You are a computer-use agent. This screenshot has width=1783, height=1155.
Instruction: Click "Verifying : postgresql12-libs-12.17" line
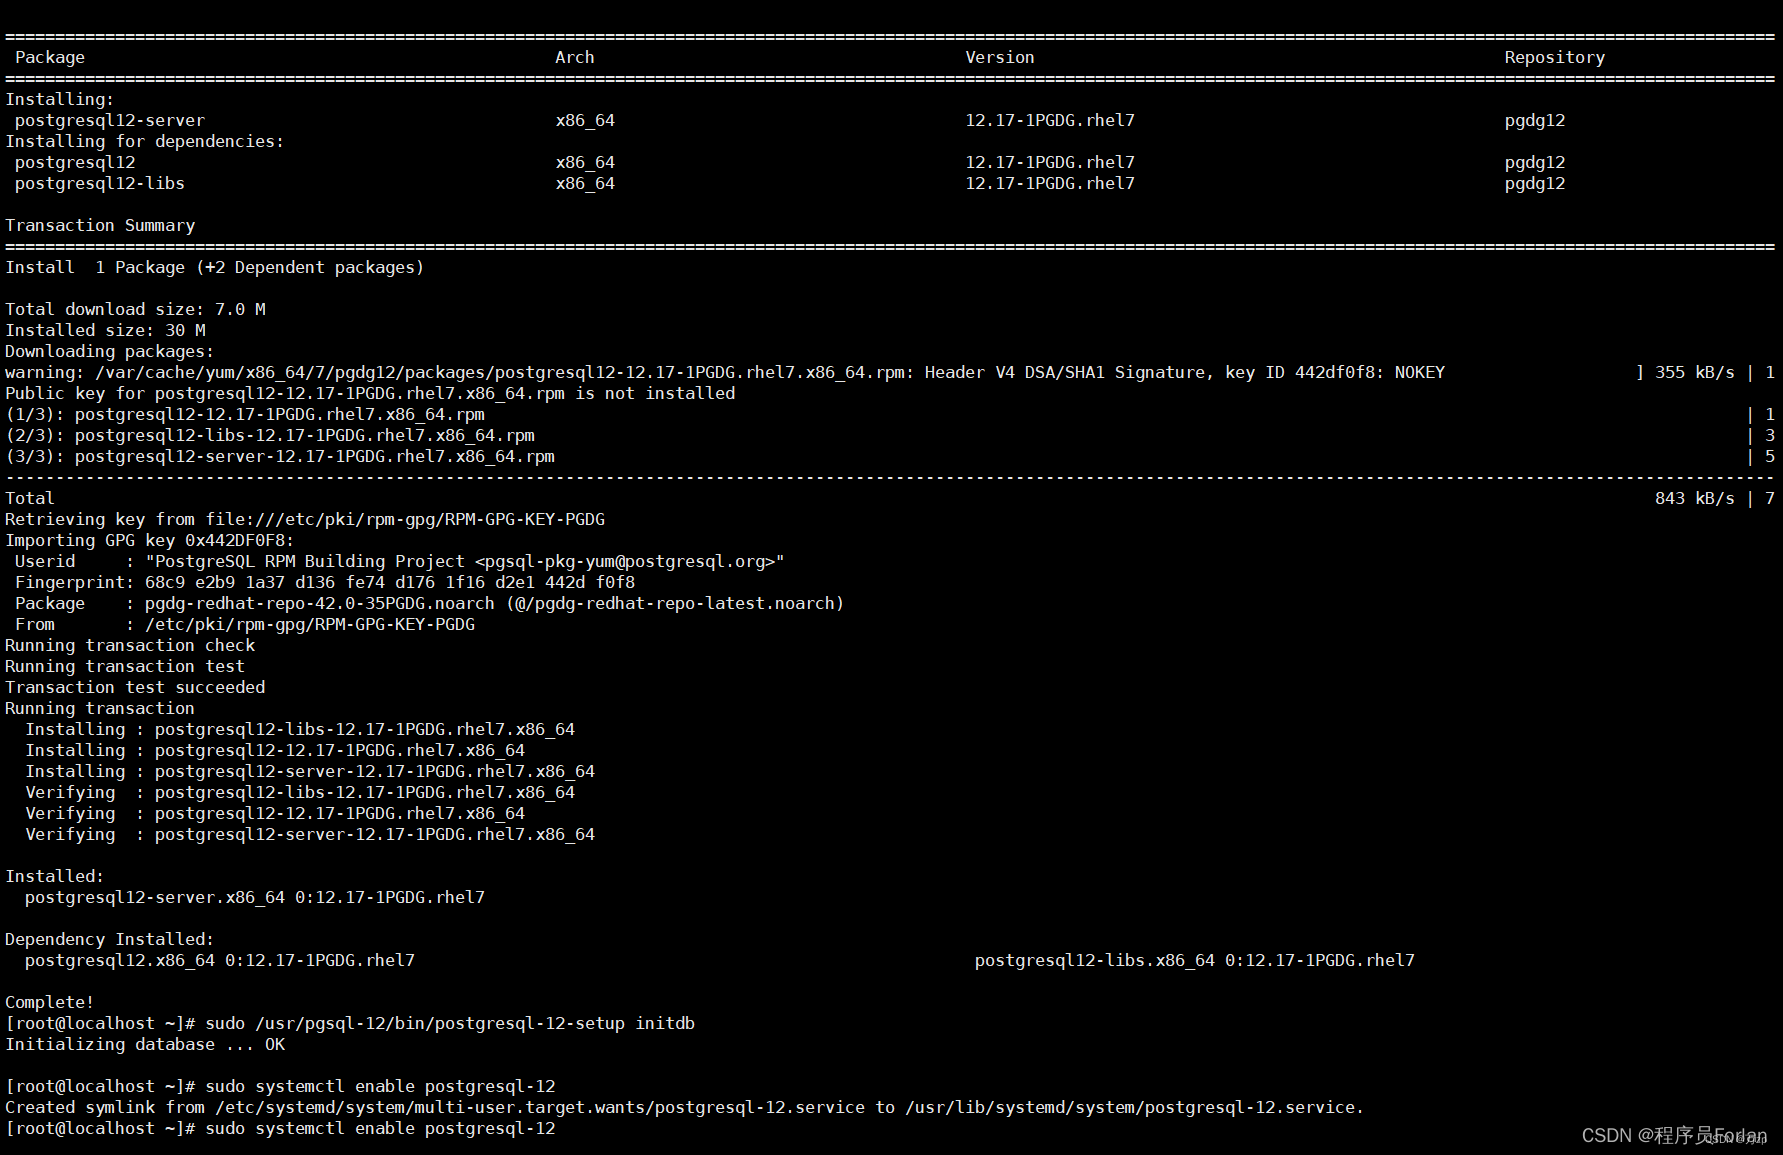point(300,792)
